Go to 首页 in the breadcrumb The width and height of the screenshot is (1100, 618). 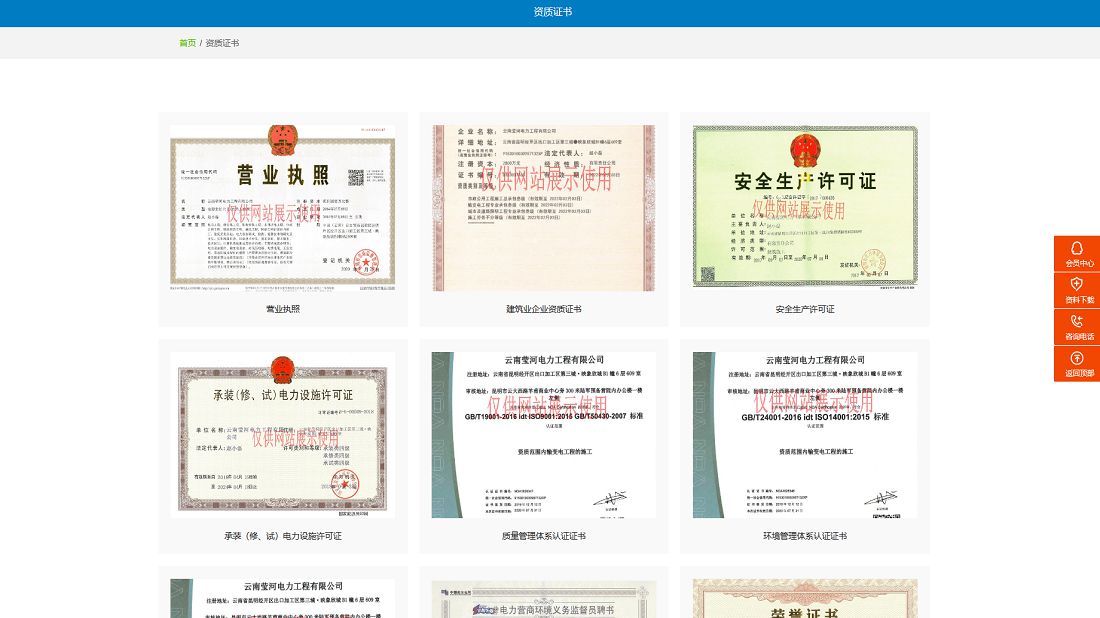point(187,43)
